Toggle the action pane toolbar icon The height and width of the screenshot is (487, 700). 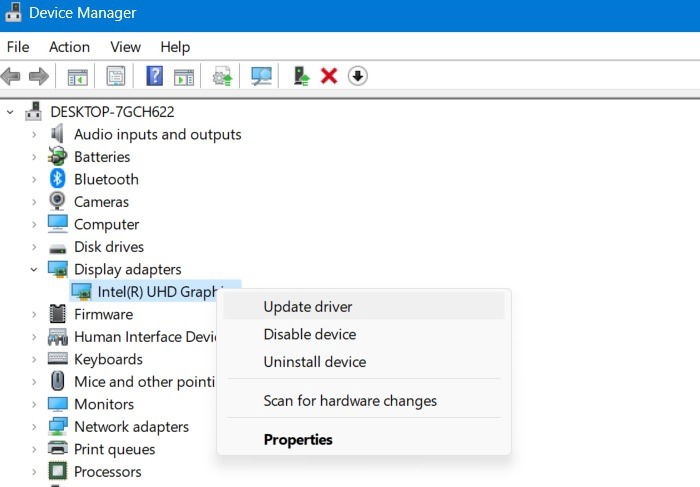[183, 77]
